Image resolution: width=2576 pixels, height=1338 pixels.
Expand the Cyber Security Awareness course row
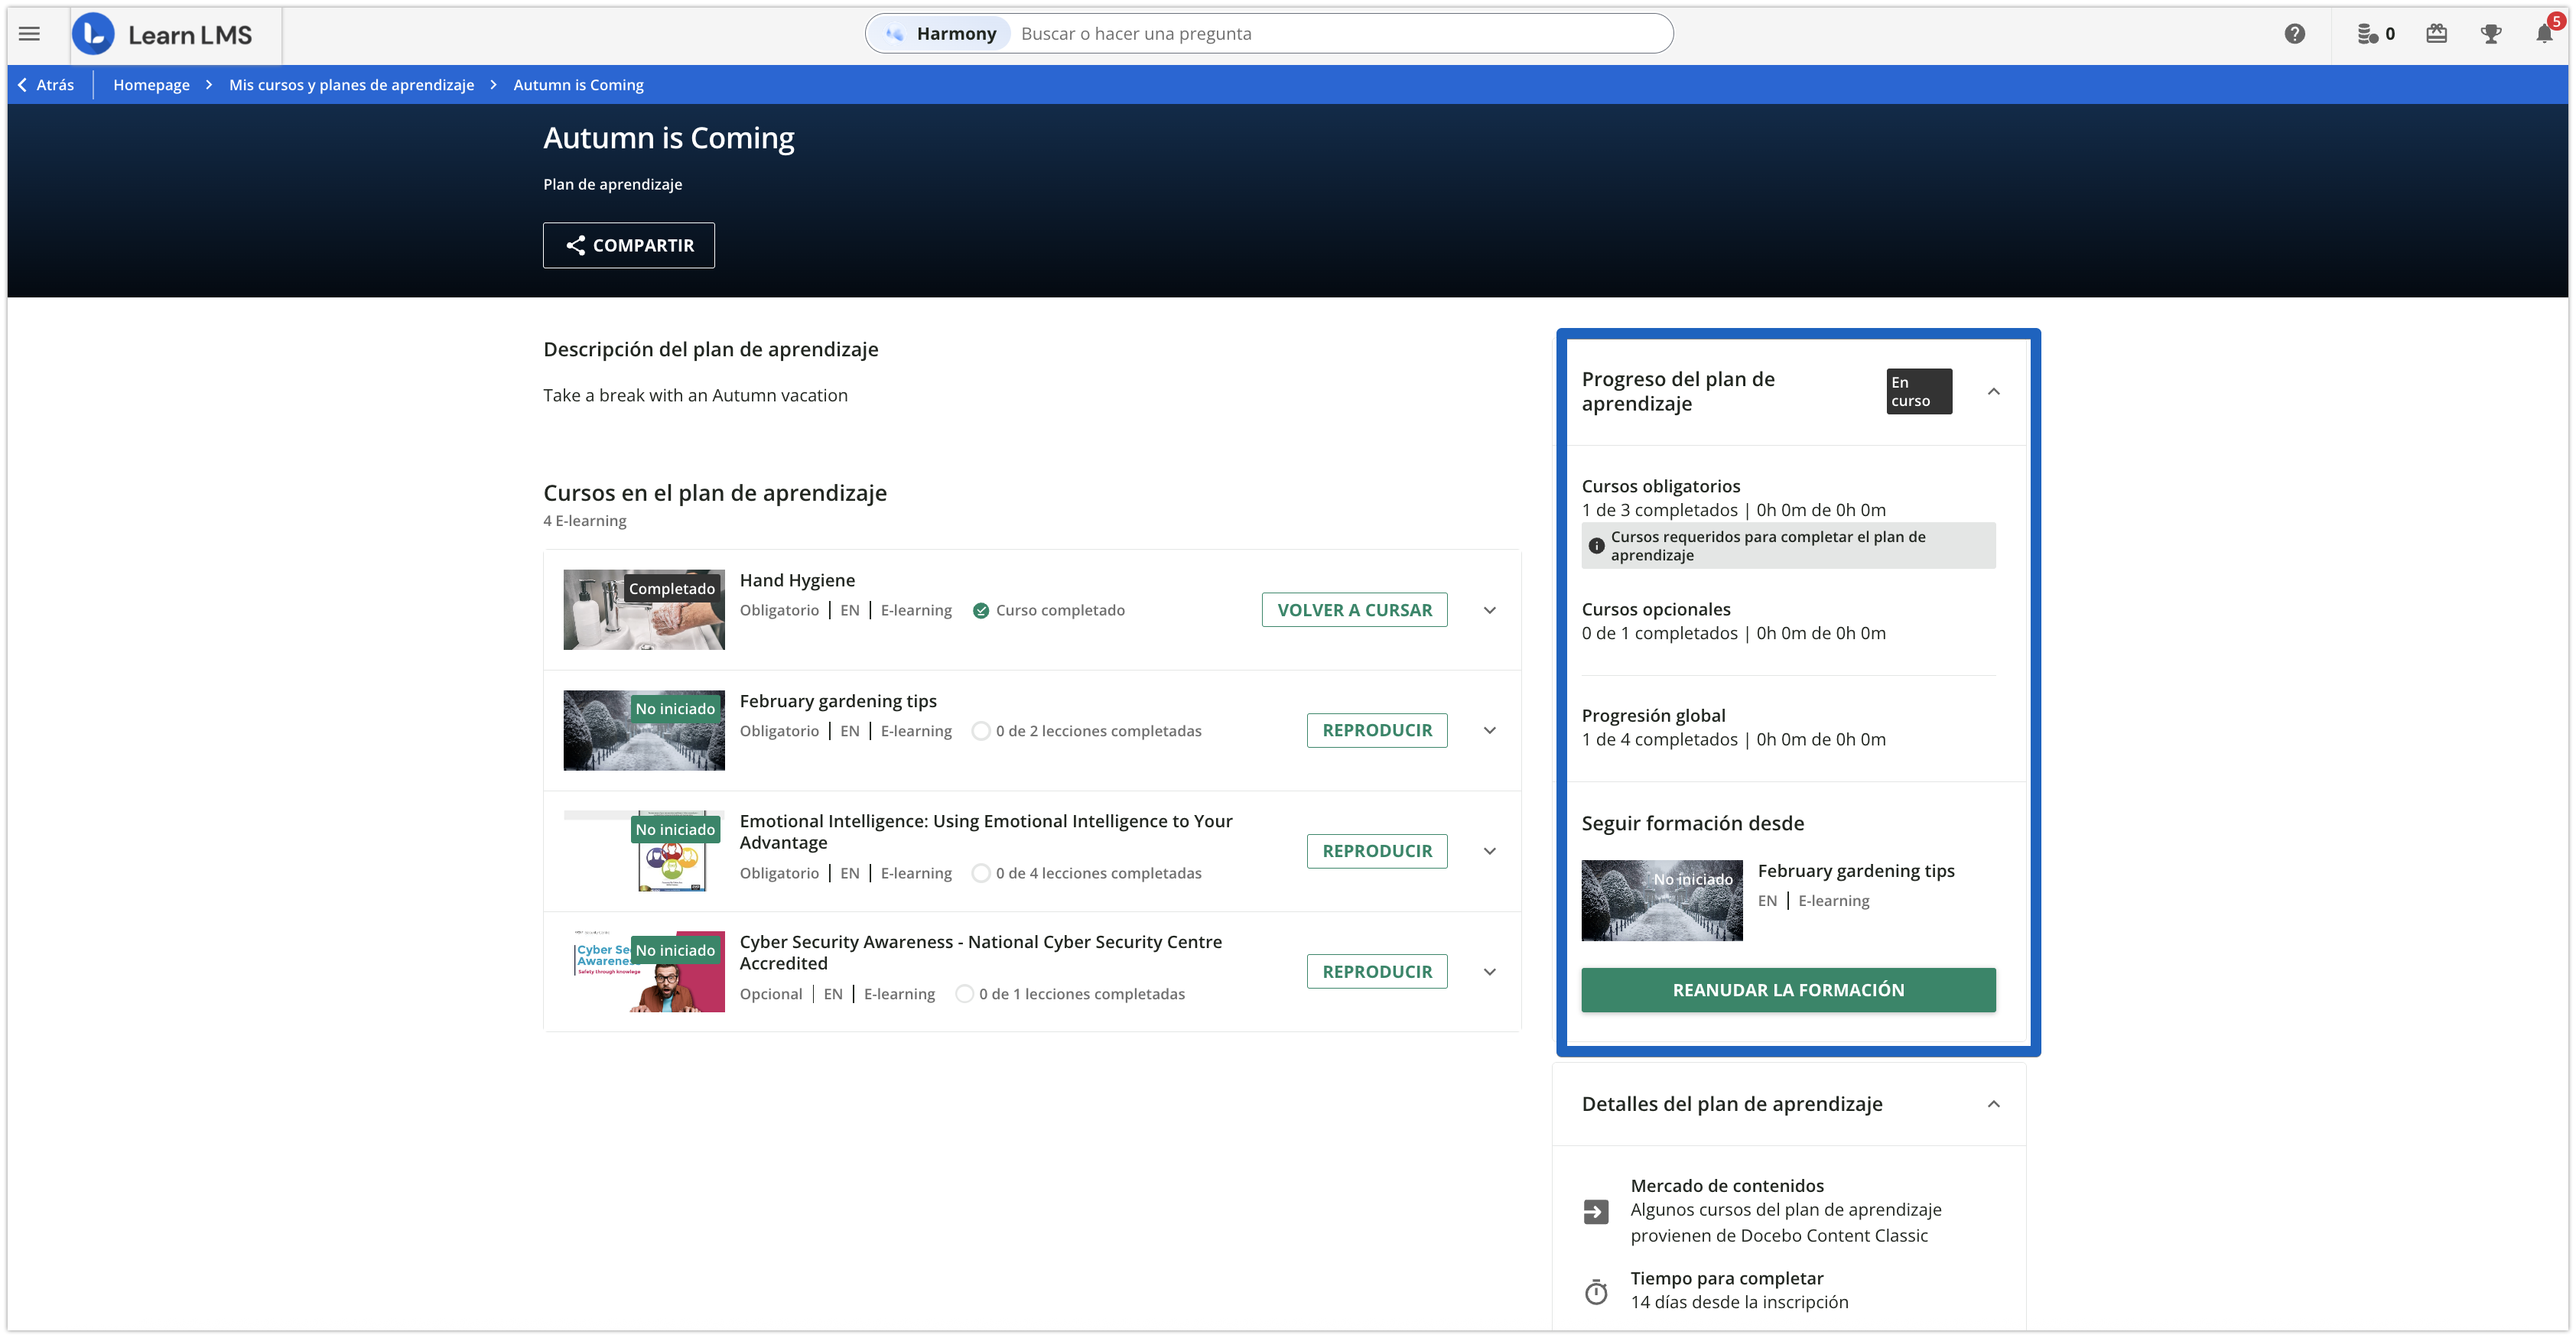(x=1489, y=972)
